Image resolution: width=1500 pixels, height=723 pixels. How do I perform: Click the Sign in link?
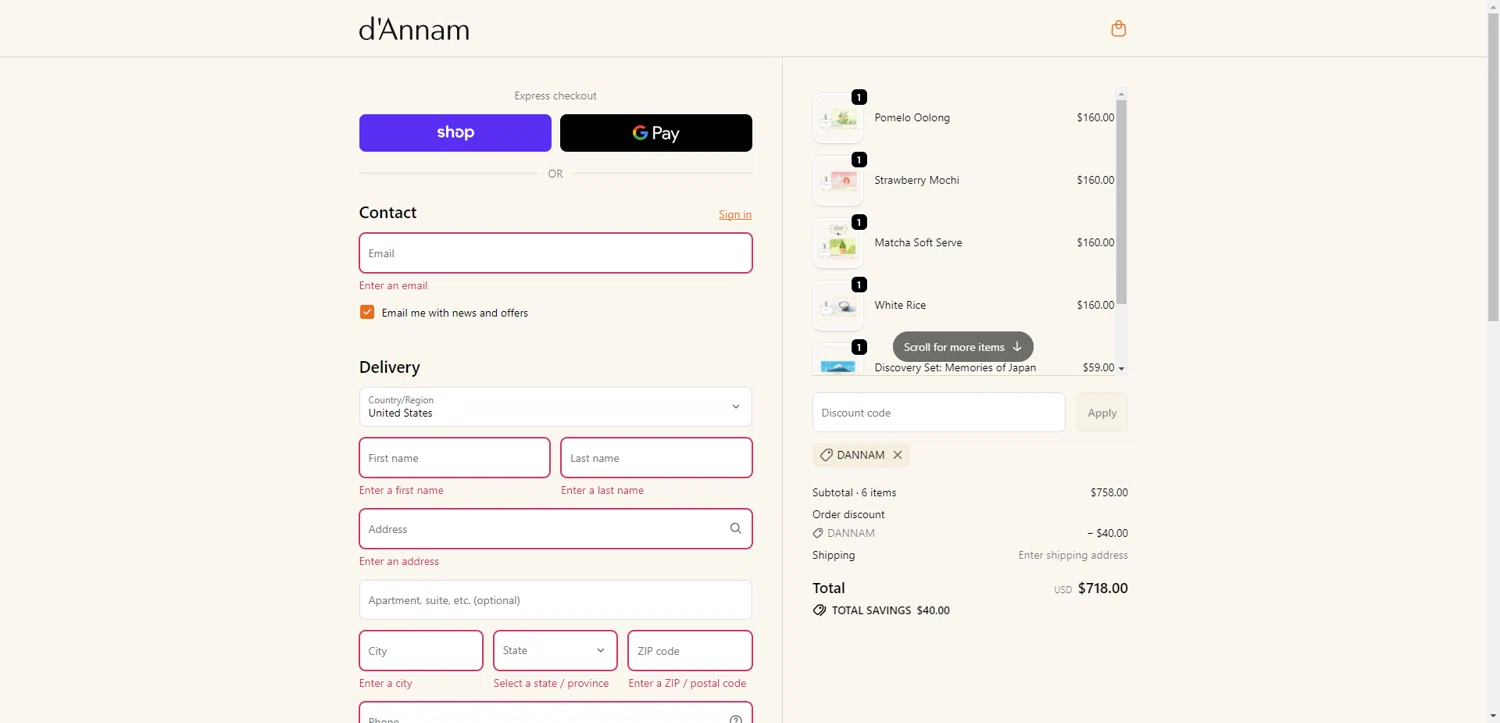point(735,214)
